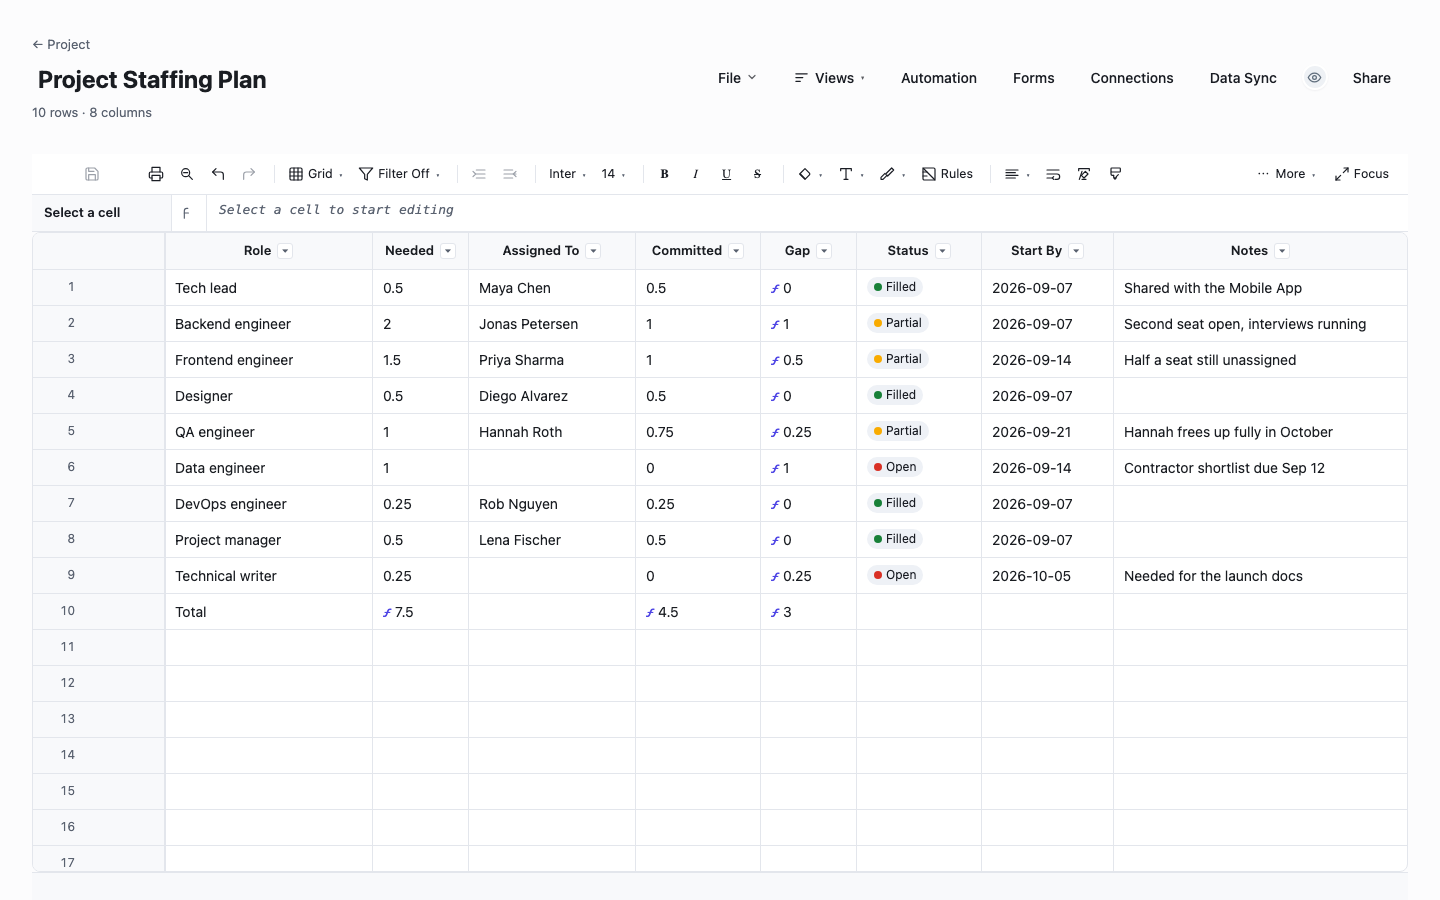Image resolution: width=1440 pixels, height=900 pixels.
Task: Click the Project Staffing Plan title
Action: [x=152, y=80]
